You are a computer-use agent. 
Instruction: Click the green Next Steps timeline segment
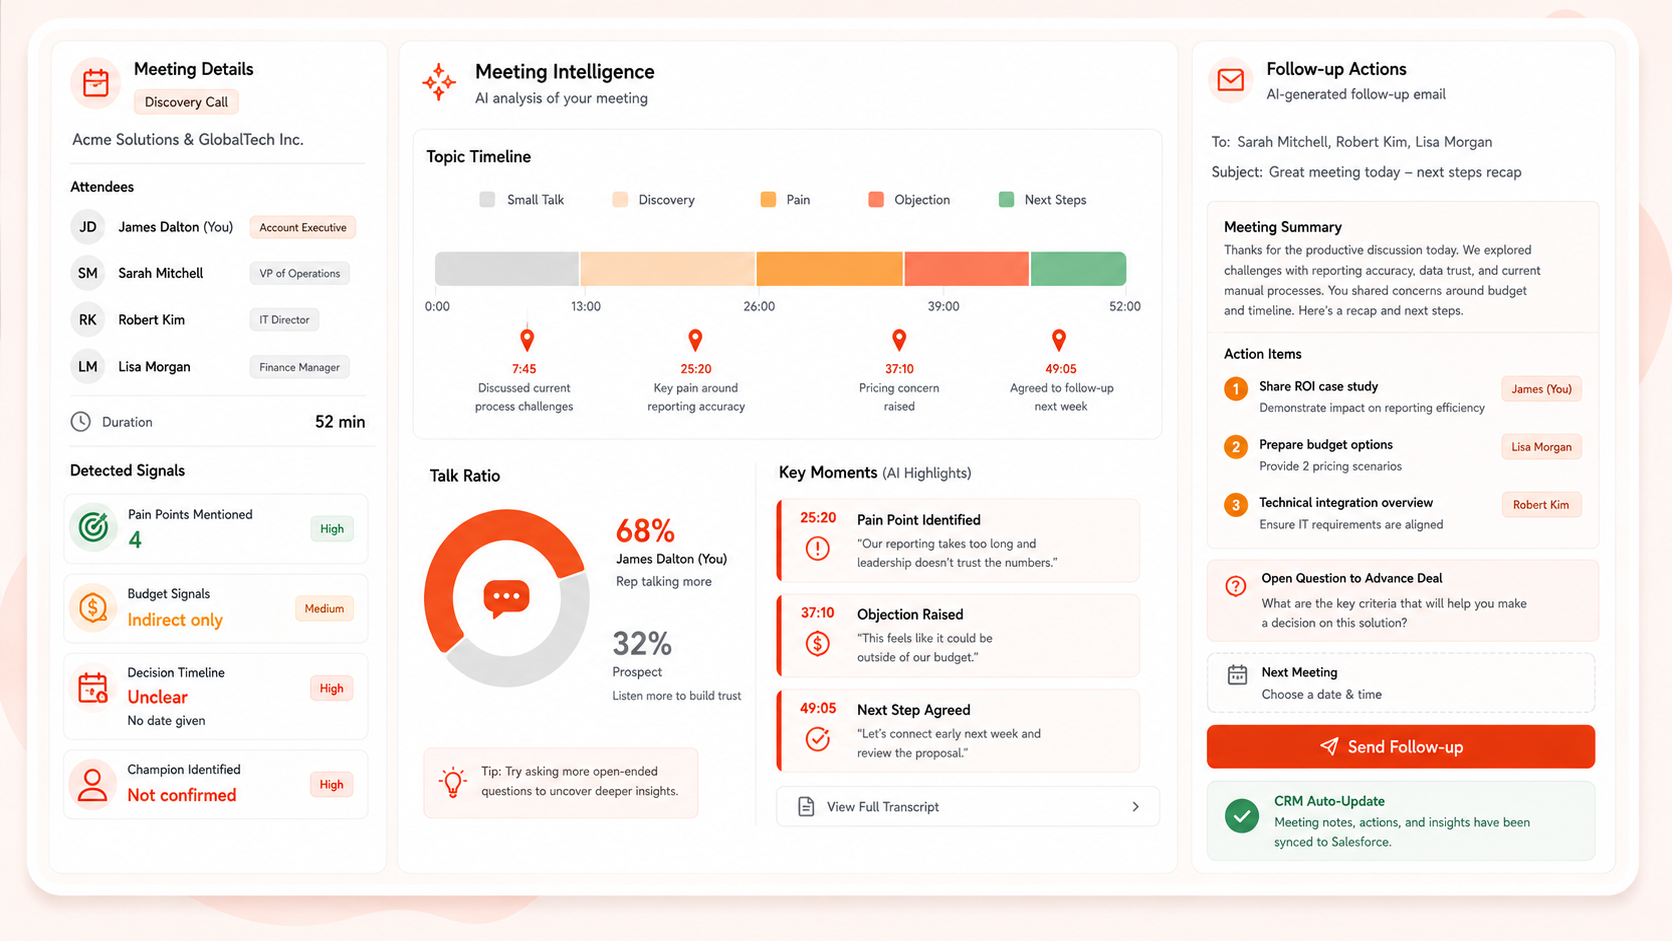point(1078,269)
